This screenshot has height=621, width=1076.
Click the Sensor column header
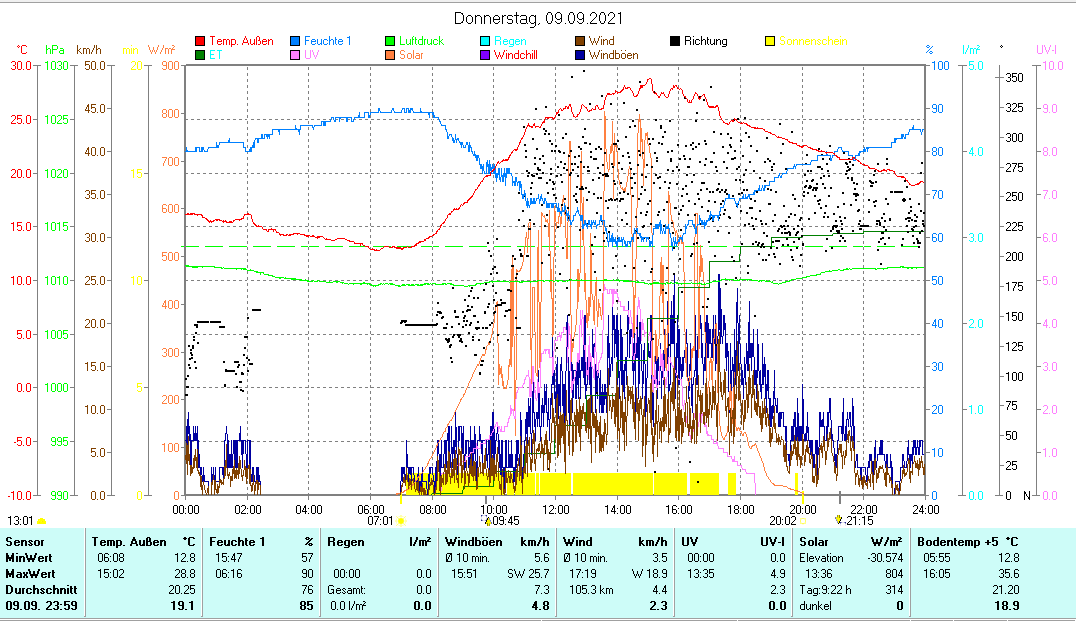[25, 542]
